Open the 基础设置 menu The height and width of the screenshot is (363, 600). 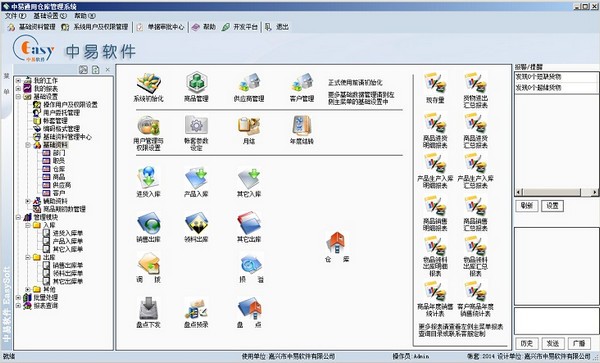pos(50,16)
